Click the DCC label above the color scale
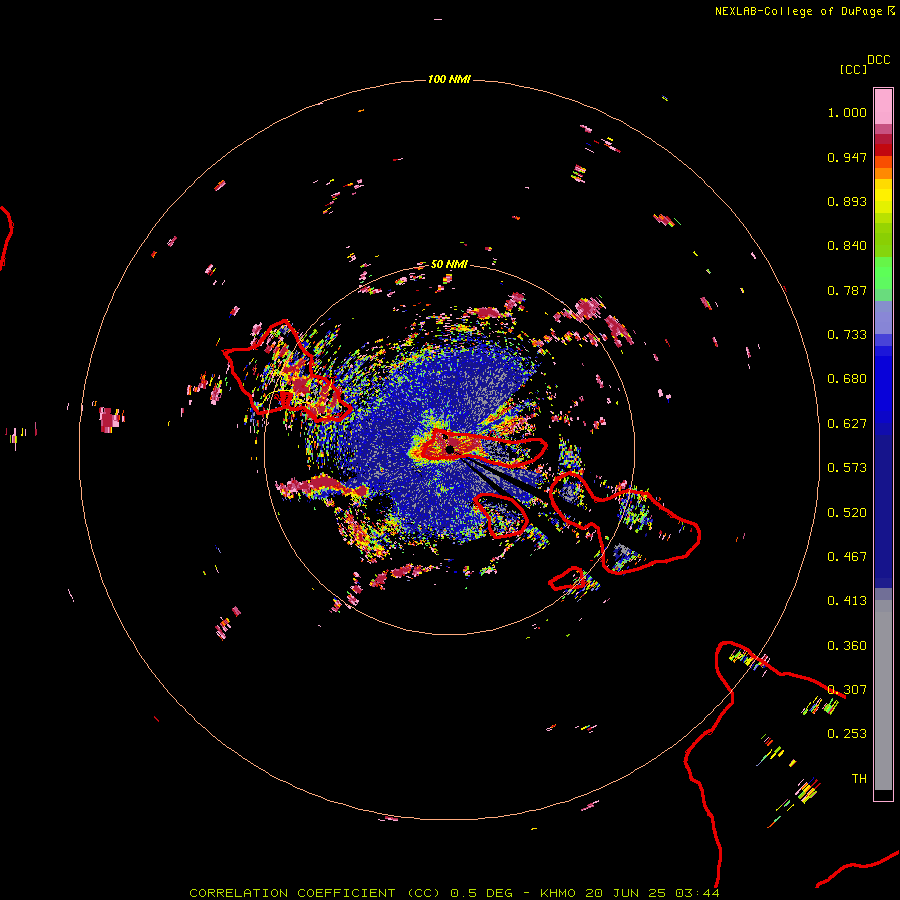Image resolution: width=900 pixels, height=900 pixels. 878,60
